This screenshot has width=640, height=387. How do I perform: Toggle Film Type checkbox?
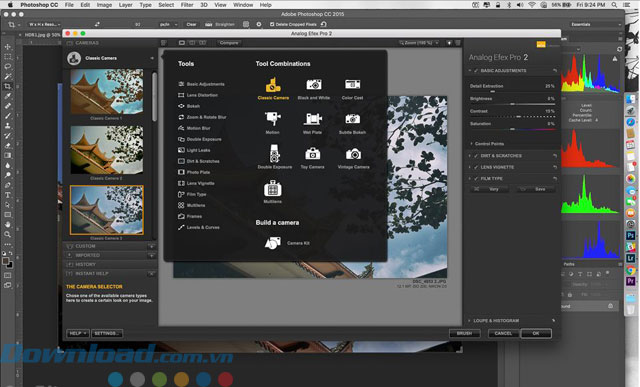(x=476, y=178)
